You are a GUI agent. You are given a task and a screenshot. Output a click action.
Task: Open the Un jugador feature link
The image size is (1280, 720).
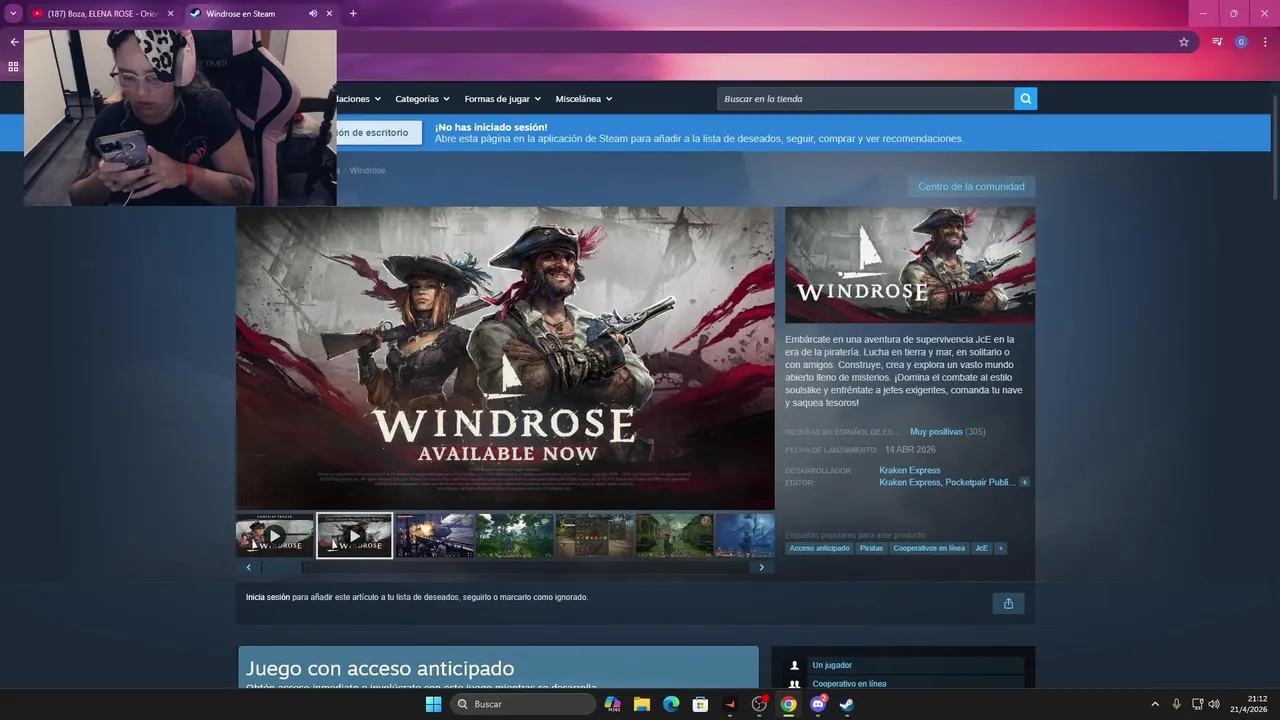click(832, 665)
